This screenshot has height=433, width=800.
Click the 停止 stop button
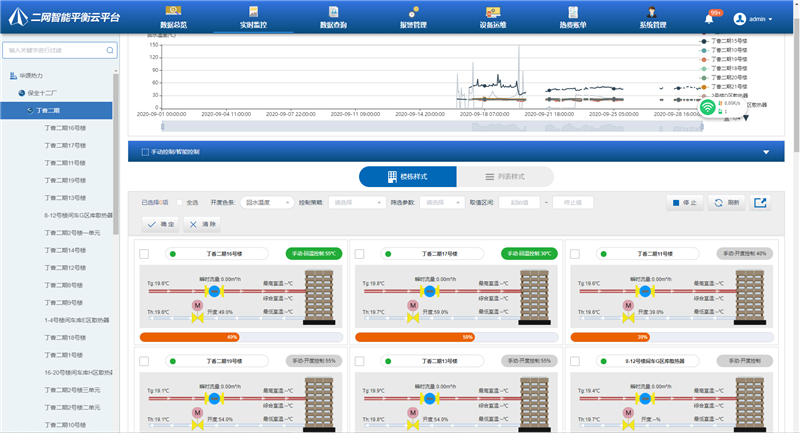[685, 202]
